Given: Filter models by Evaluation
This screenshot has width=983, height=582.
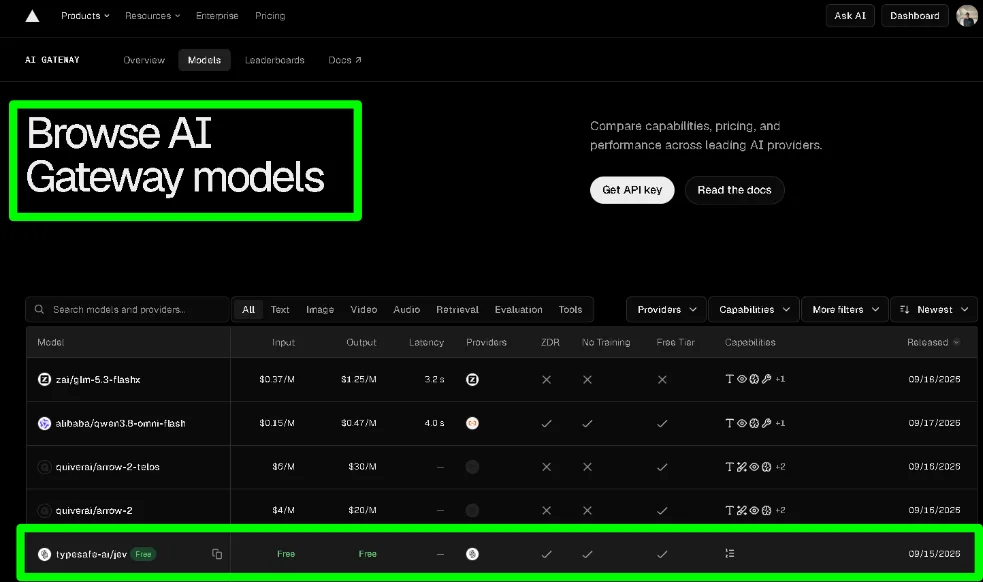Looking at the screenshot, I should (518, 309).
